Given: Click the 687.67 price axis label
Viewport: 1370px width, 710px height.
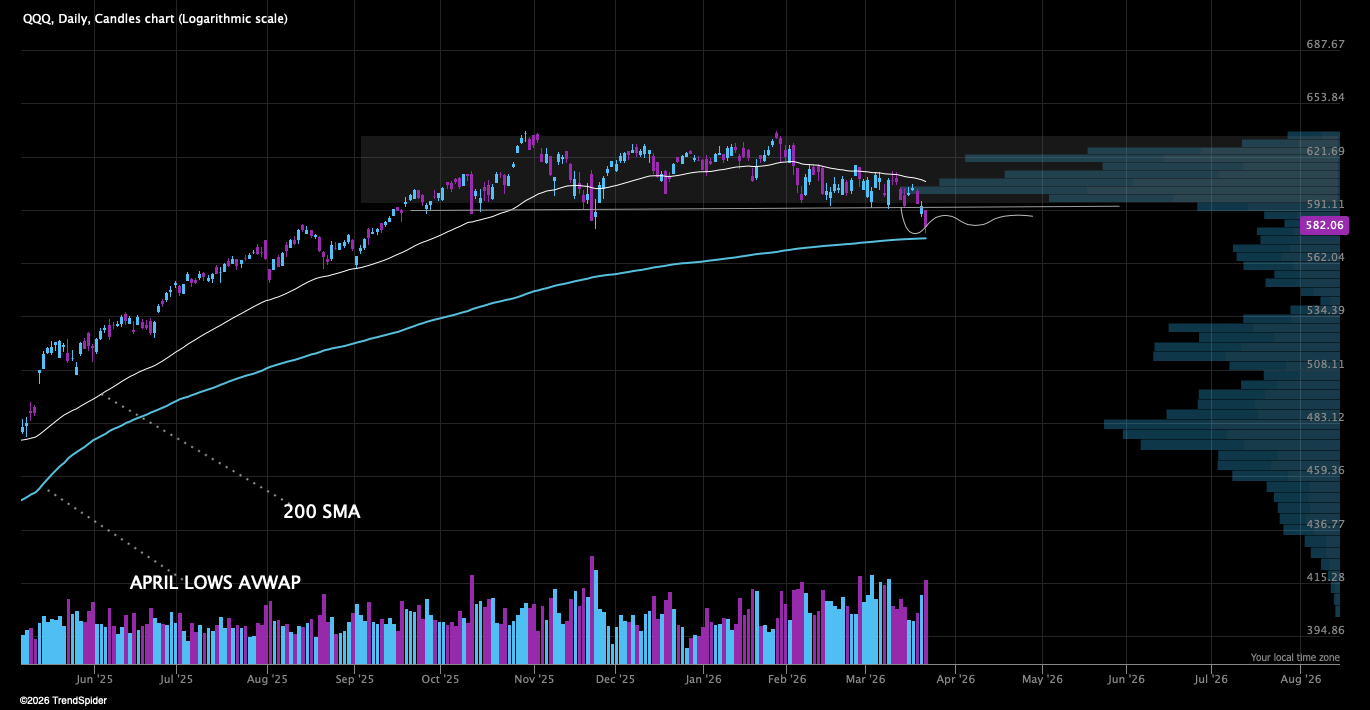Looking at the screenshot, I should (x=1325, y=45).
